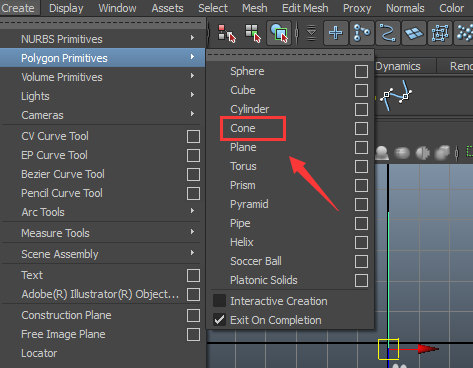
Task: Expand Lights submenu arrow
Action: (x=192, y=95)
